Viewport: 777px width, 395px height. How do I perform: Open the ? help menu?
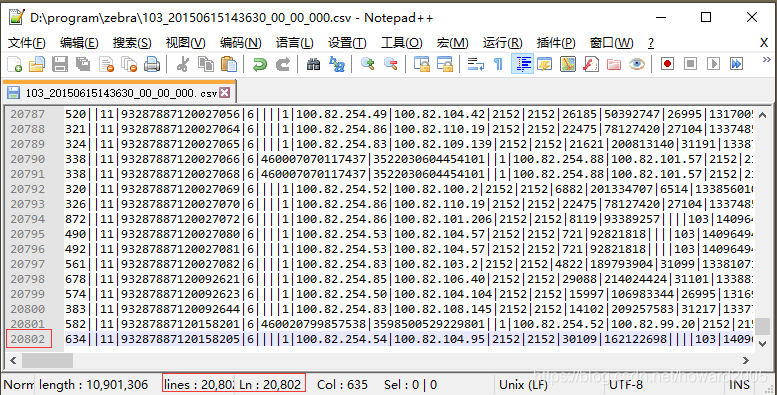pyautogui.click(x=651, y=43)
